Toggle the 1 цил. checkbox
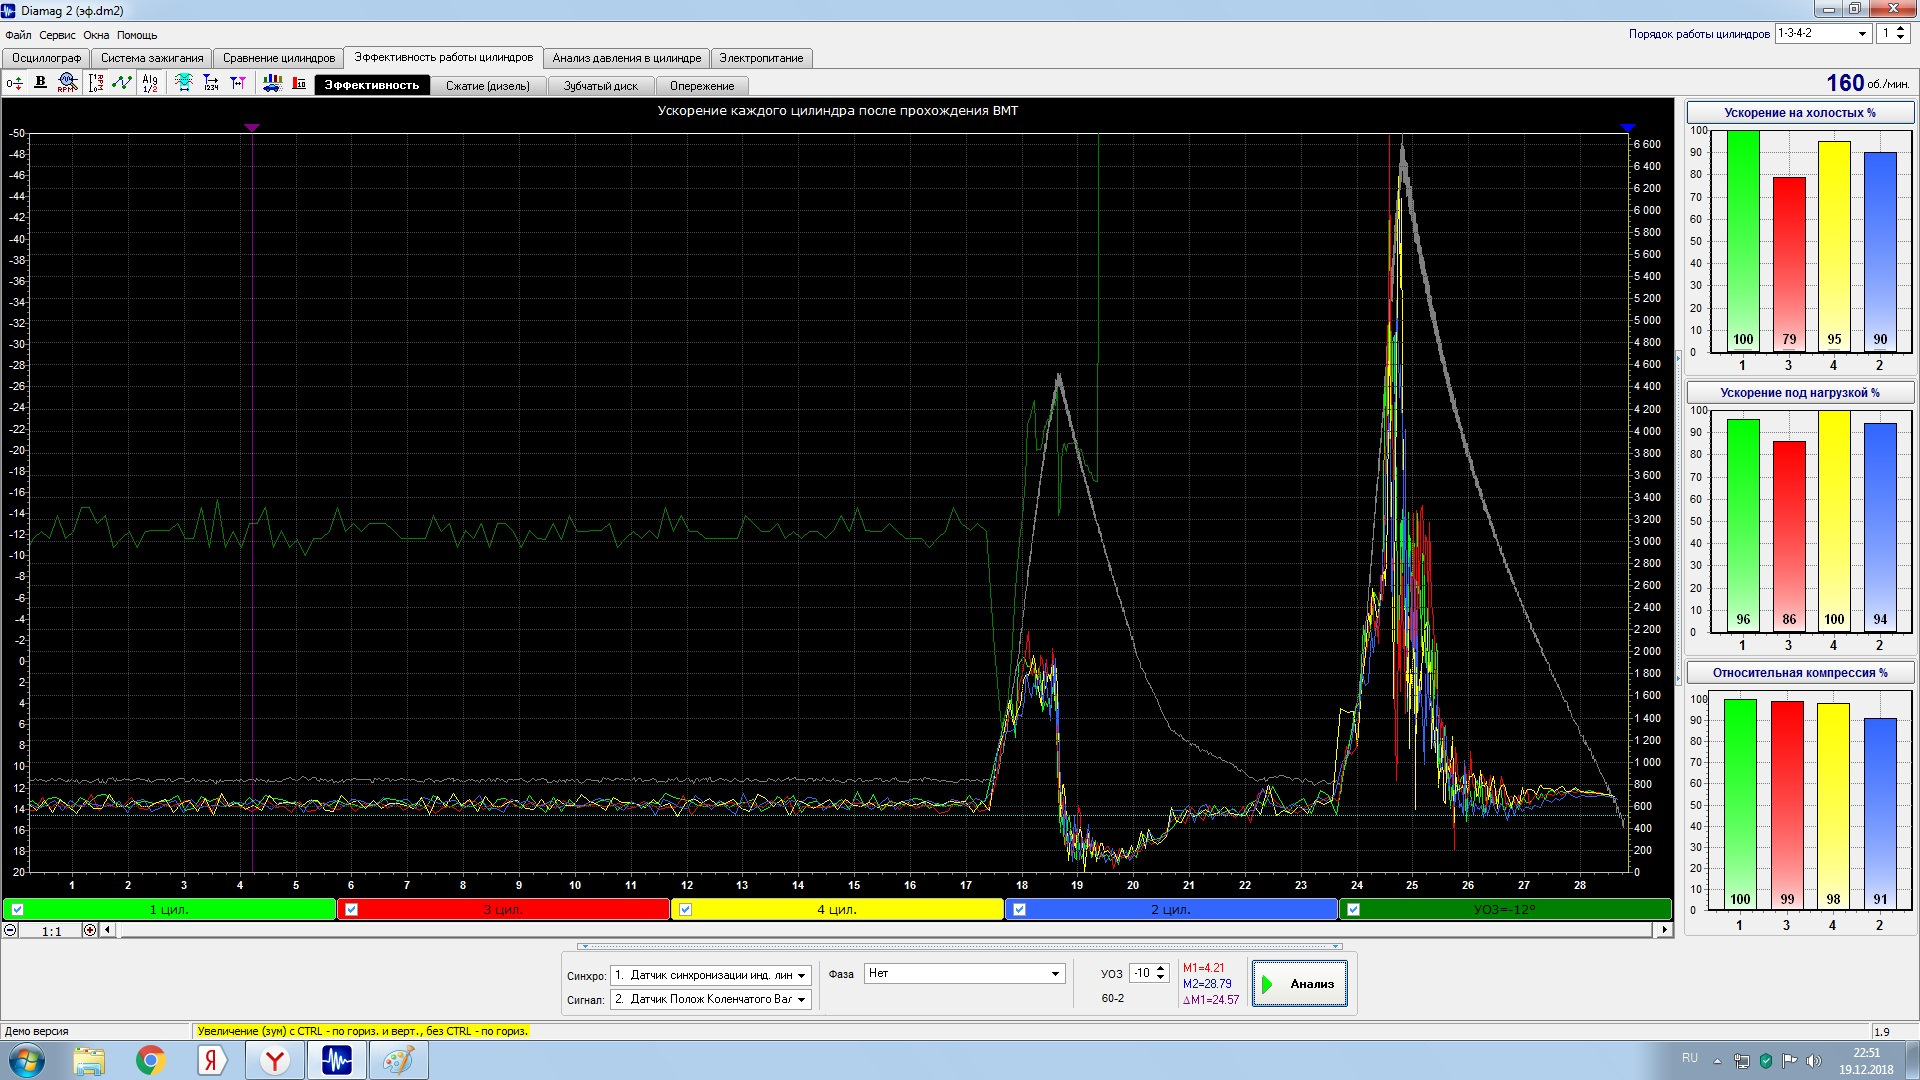Viewport: 1920px width, 1080px height. pyautogui.click(x=17, y=910)
